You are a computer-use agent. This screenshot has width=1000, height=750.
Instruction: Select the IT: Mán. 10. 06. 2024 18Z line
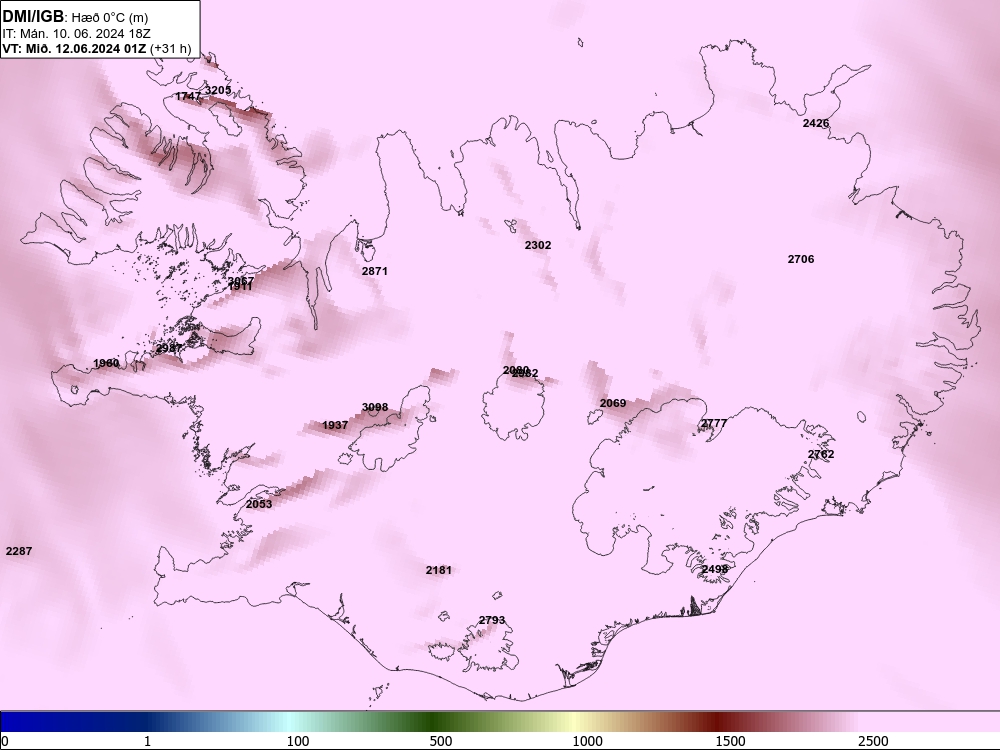coord(77,34)
